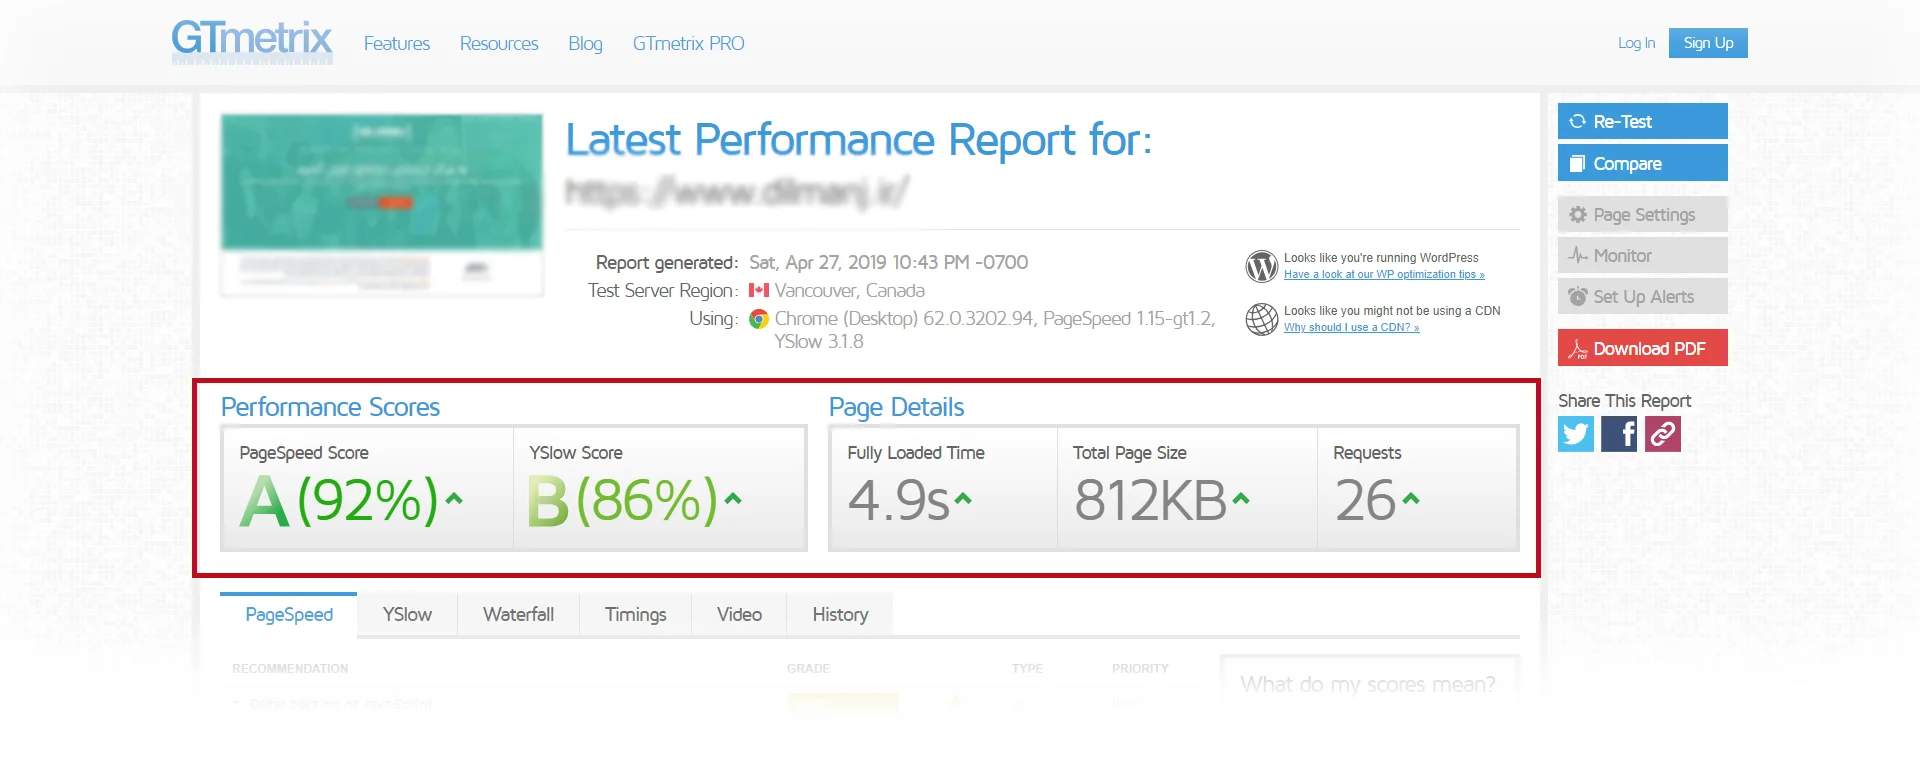
Task: Open Page Settings
Action: pos(1642,215)
